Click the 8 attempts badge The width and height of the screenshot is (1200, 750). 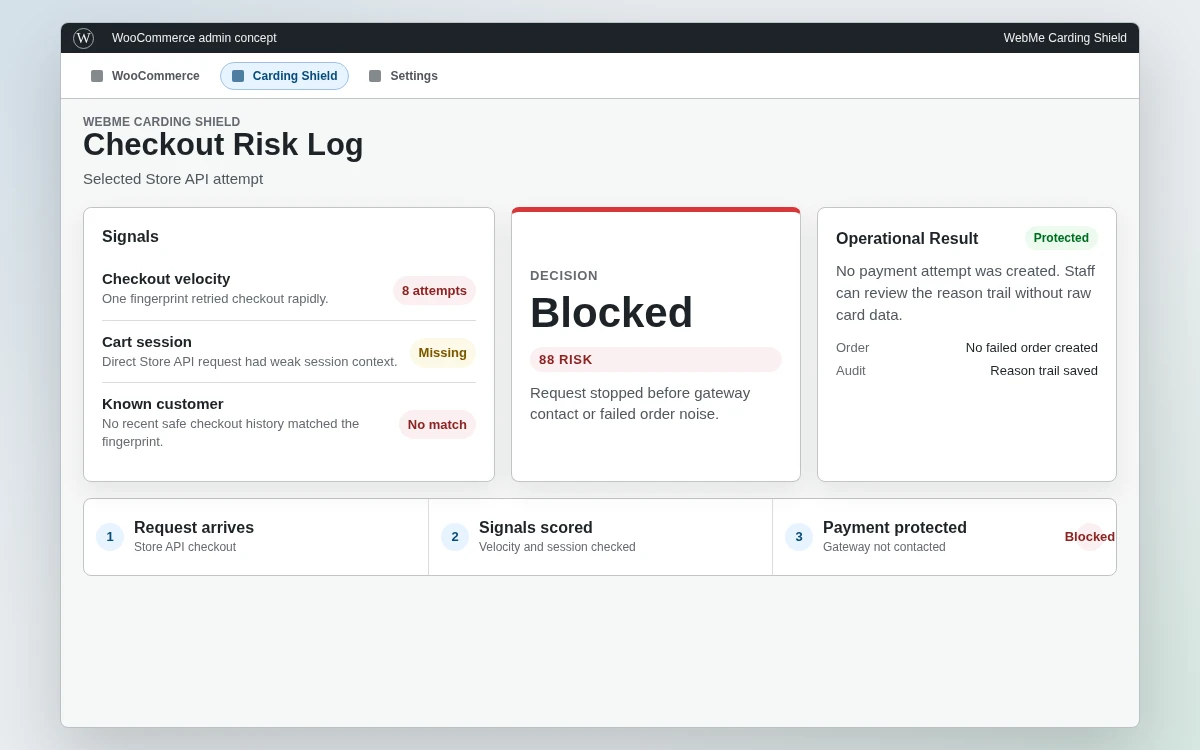[434, 290]
